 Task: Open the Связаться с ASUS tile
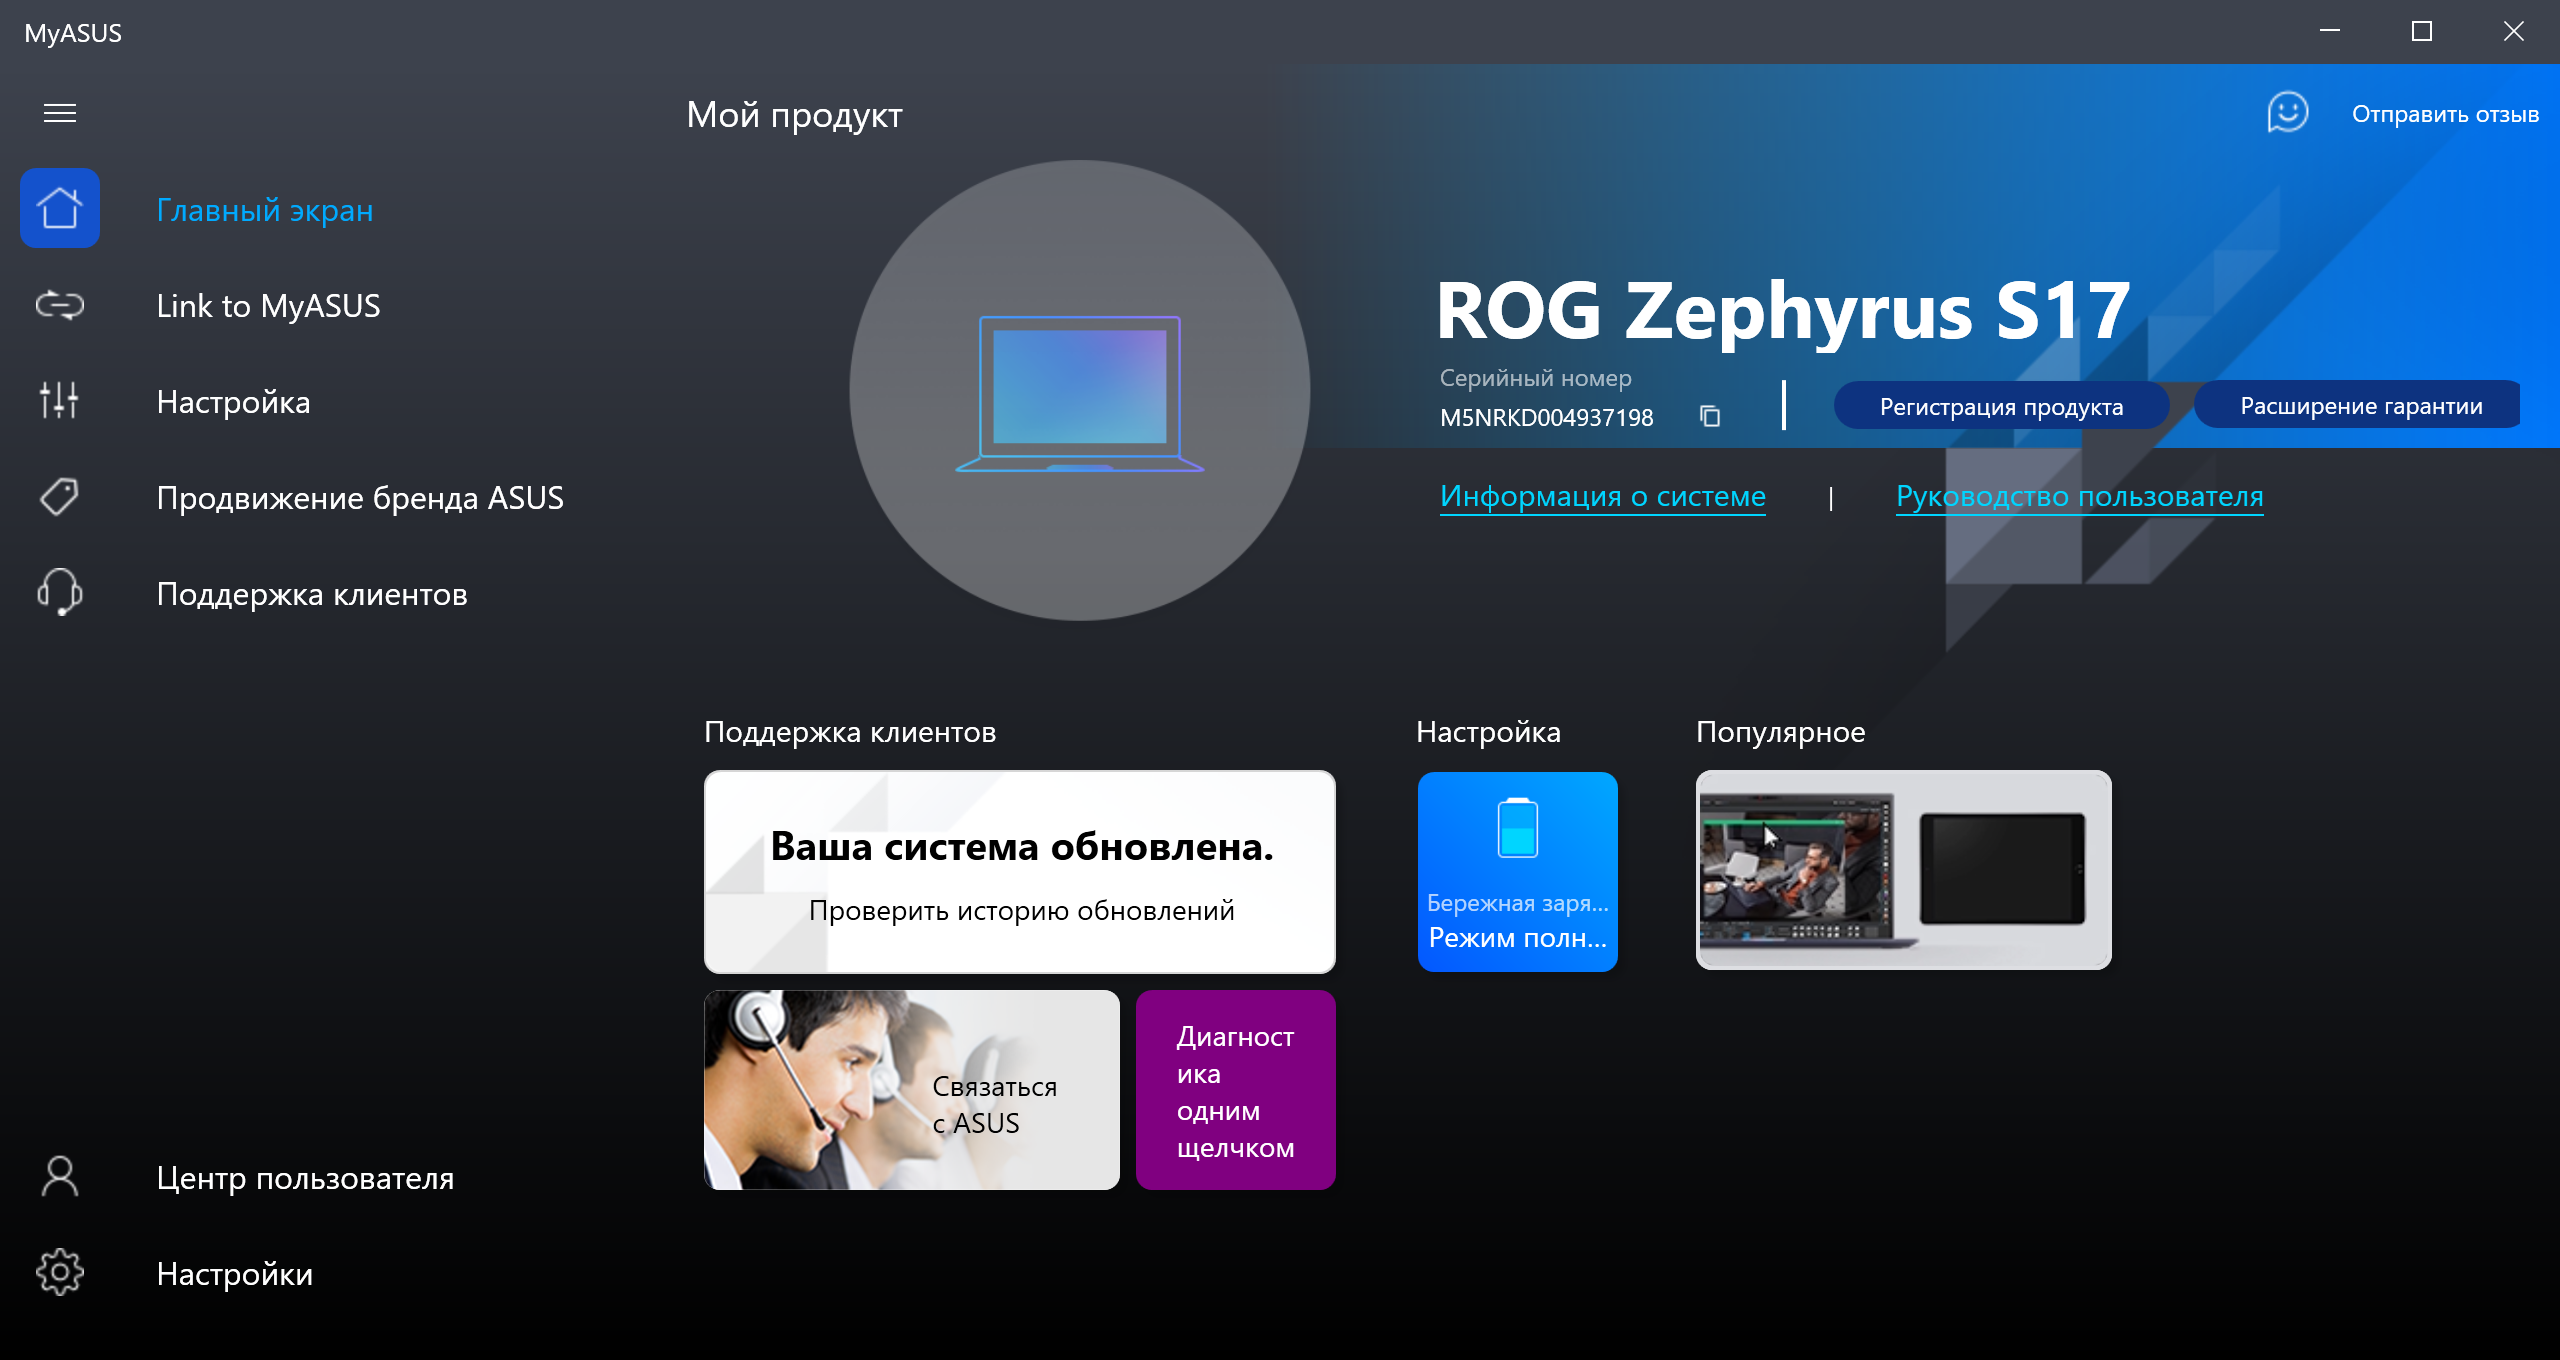911,1090
